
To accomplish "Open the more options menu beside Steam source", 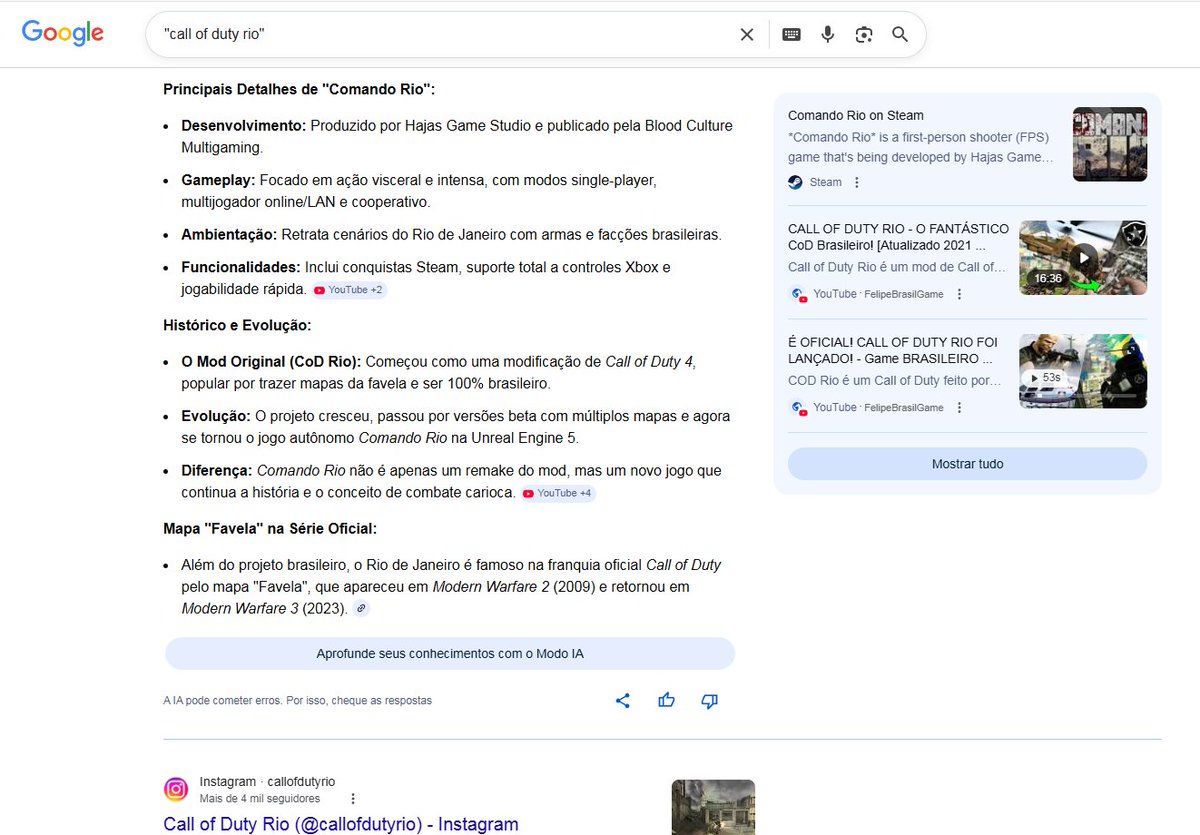I will pyautogui.click(x=857, y=182).
